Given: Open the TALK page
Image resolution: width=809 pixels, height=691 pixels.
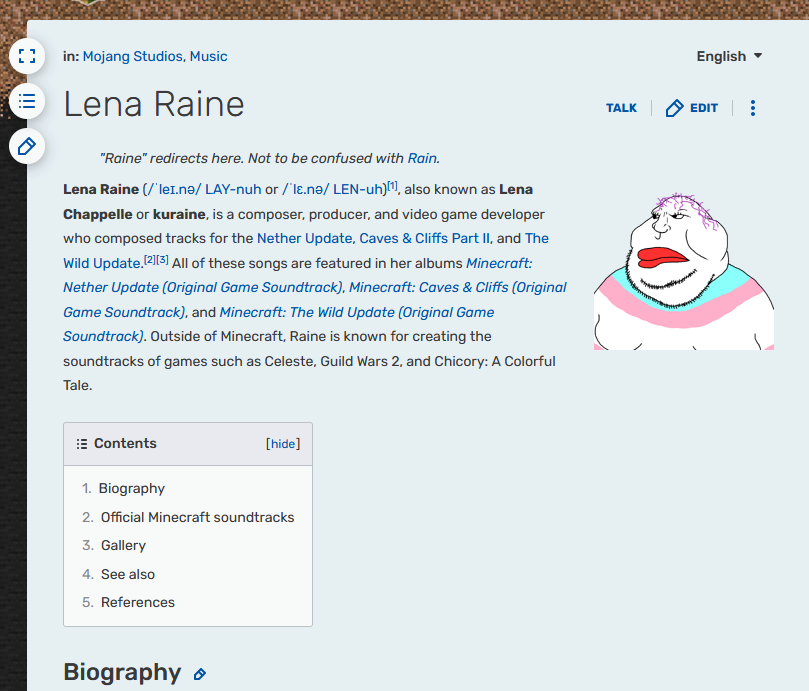Looking at the screenshot, I should (621, 108).
